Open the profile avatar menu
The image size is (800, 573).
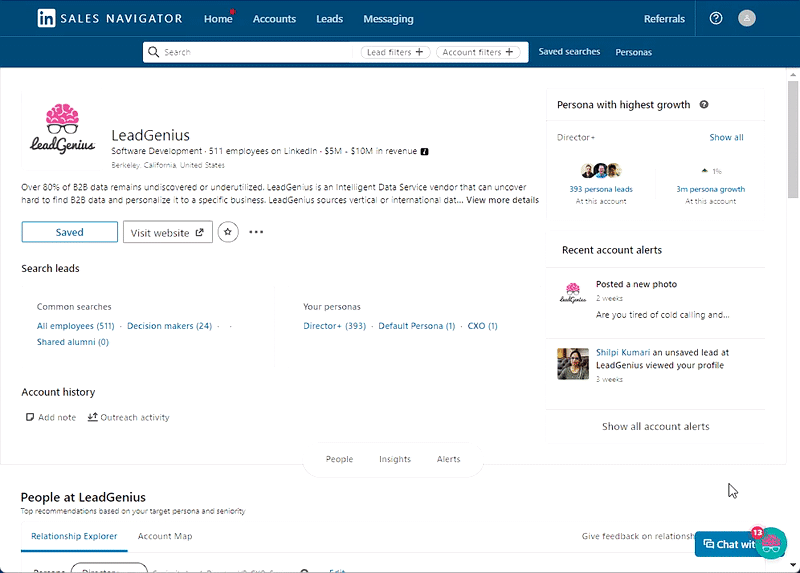tap(746, 18)
